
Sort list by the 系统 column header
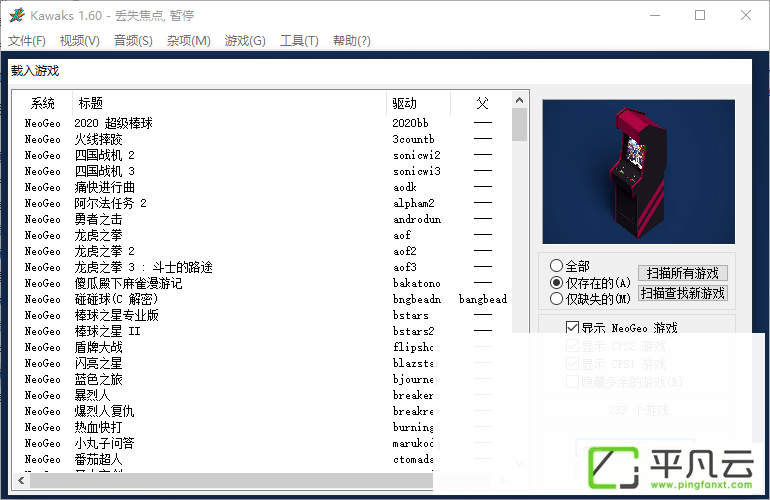43,103
